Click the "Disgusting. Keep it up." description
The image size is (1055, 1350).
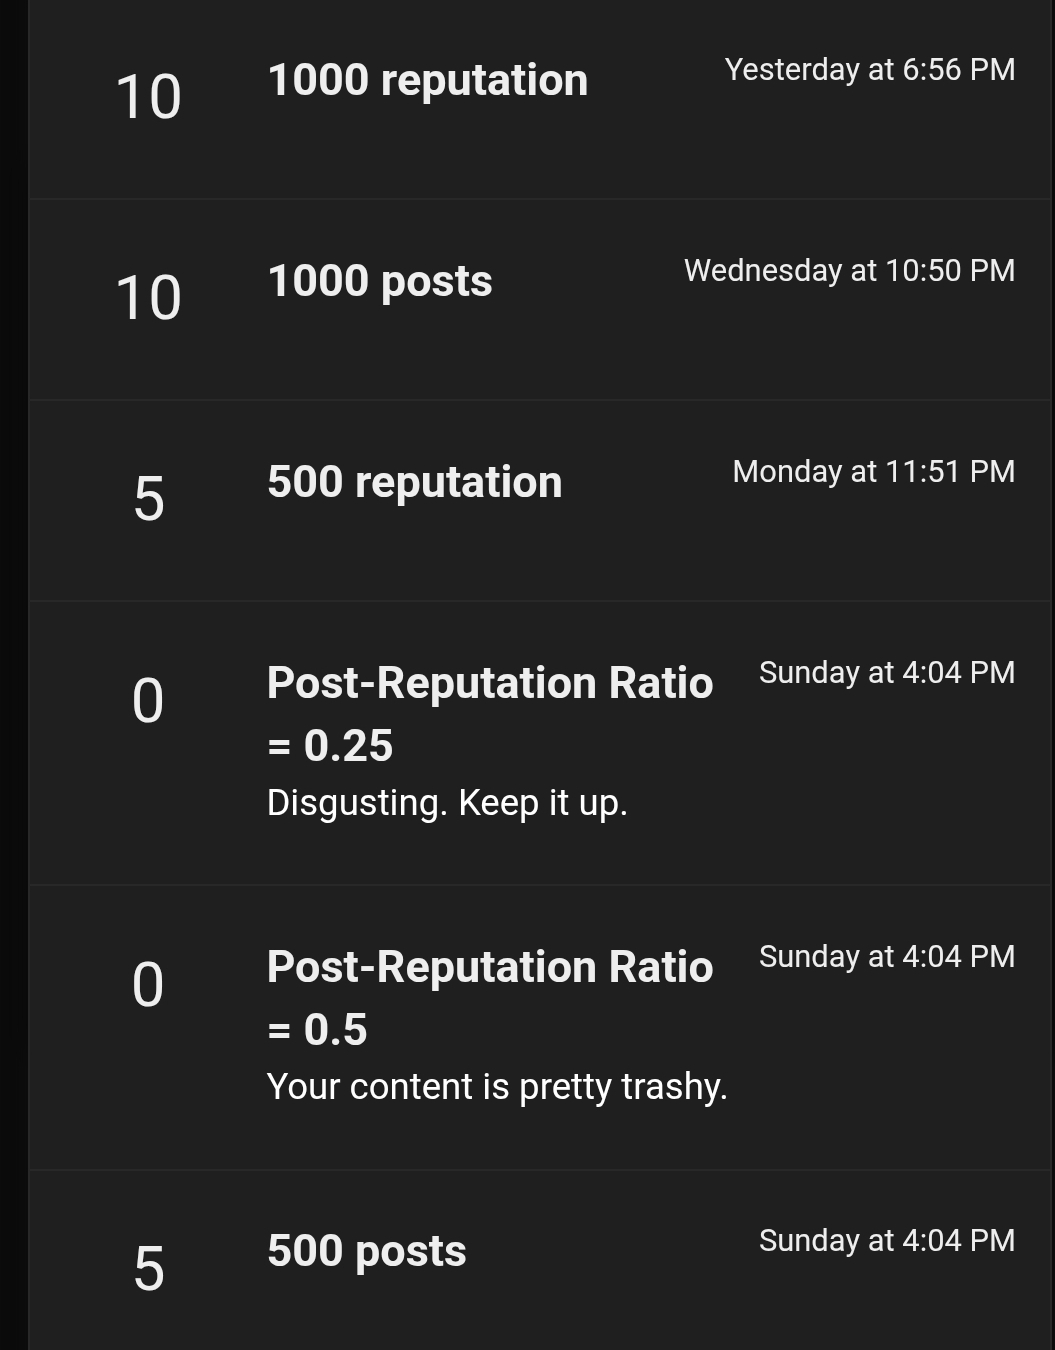click(x=447, y=803)
